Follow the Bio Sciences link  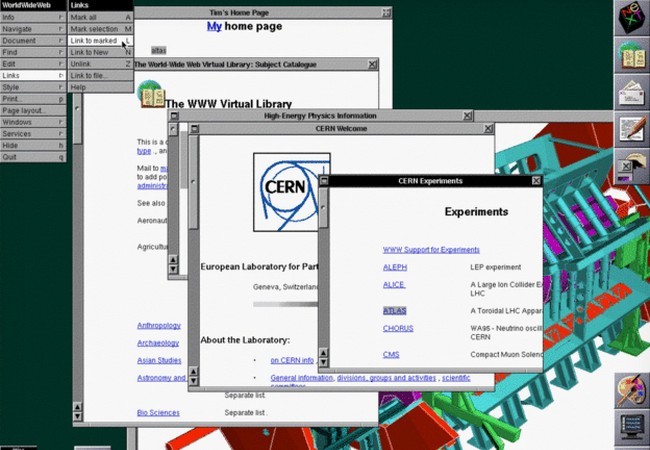pos(158,413)
